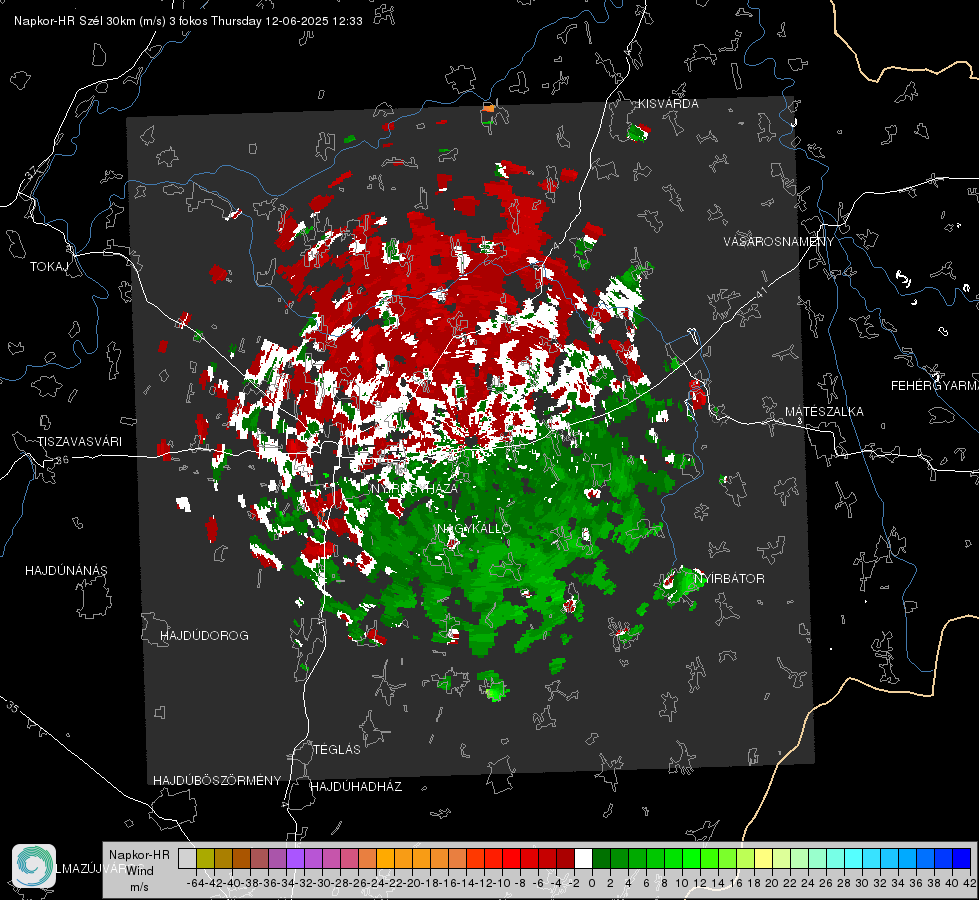
Task: Click the NYÍRBÁTOR city label
Action: click(729, 579)
